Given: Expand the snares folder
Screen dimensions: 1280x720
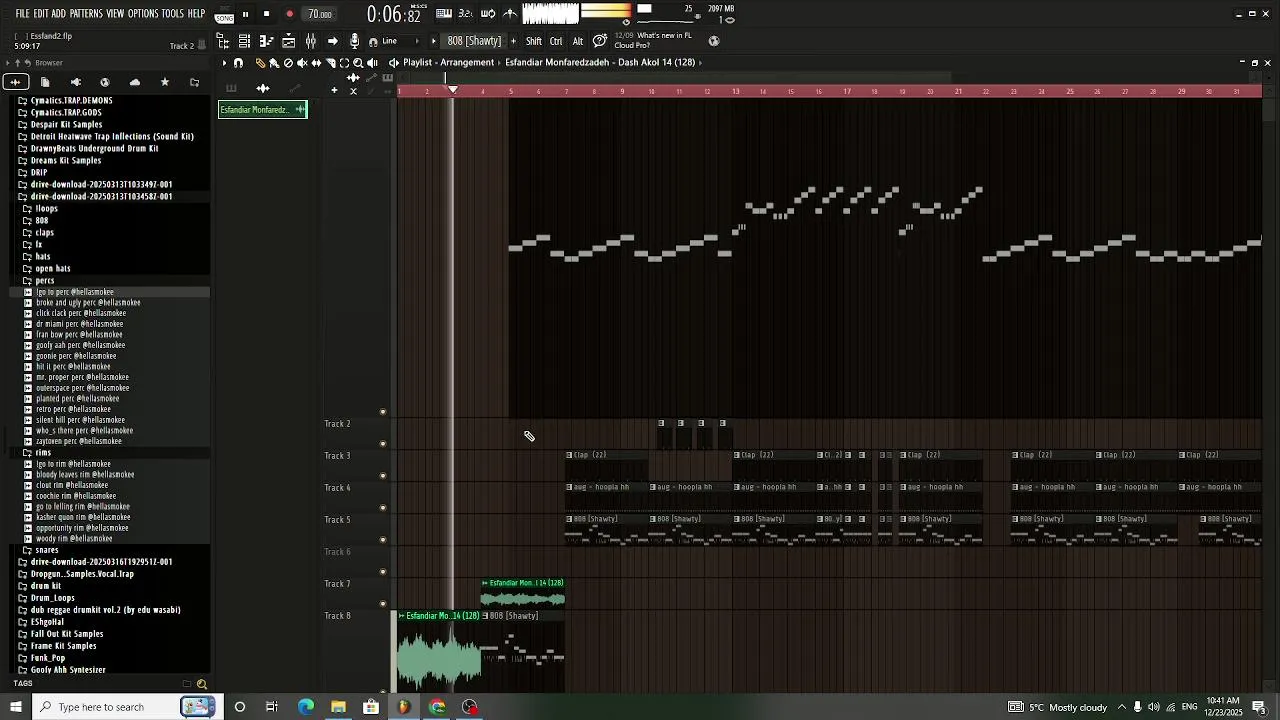Looking at the screenshot, I should (x=47, y=550).
